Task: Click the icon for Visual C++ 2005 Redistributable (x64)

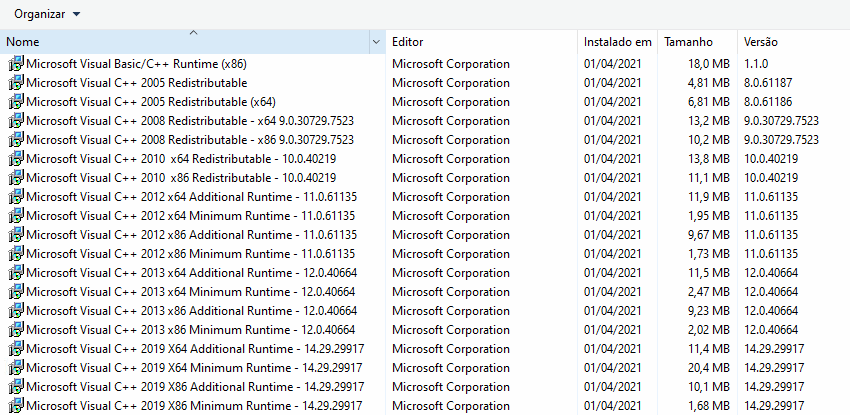Action: pos(17,102)
